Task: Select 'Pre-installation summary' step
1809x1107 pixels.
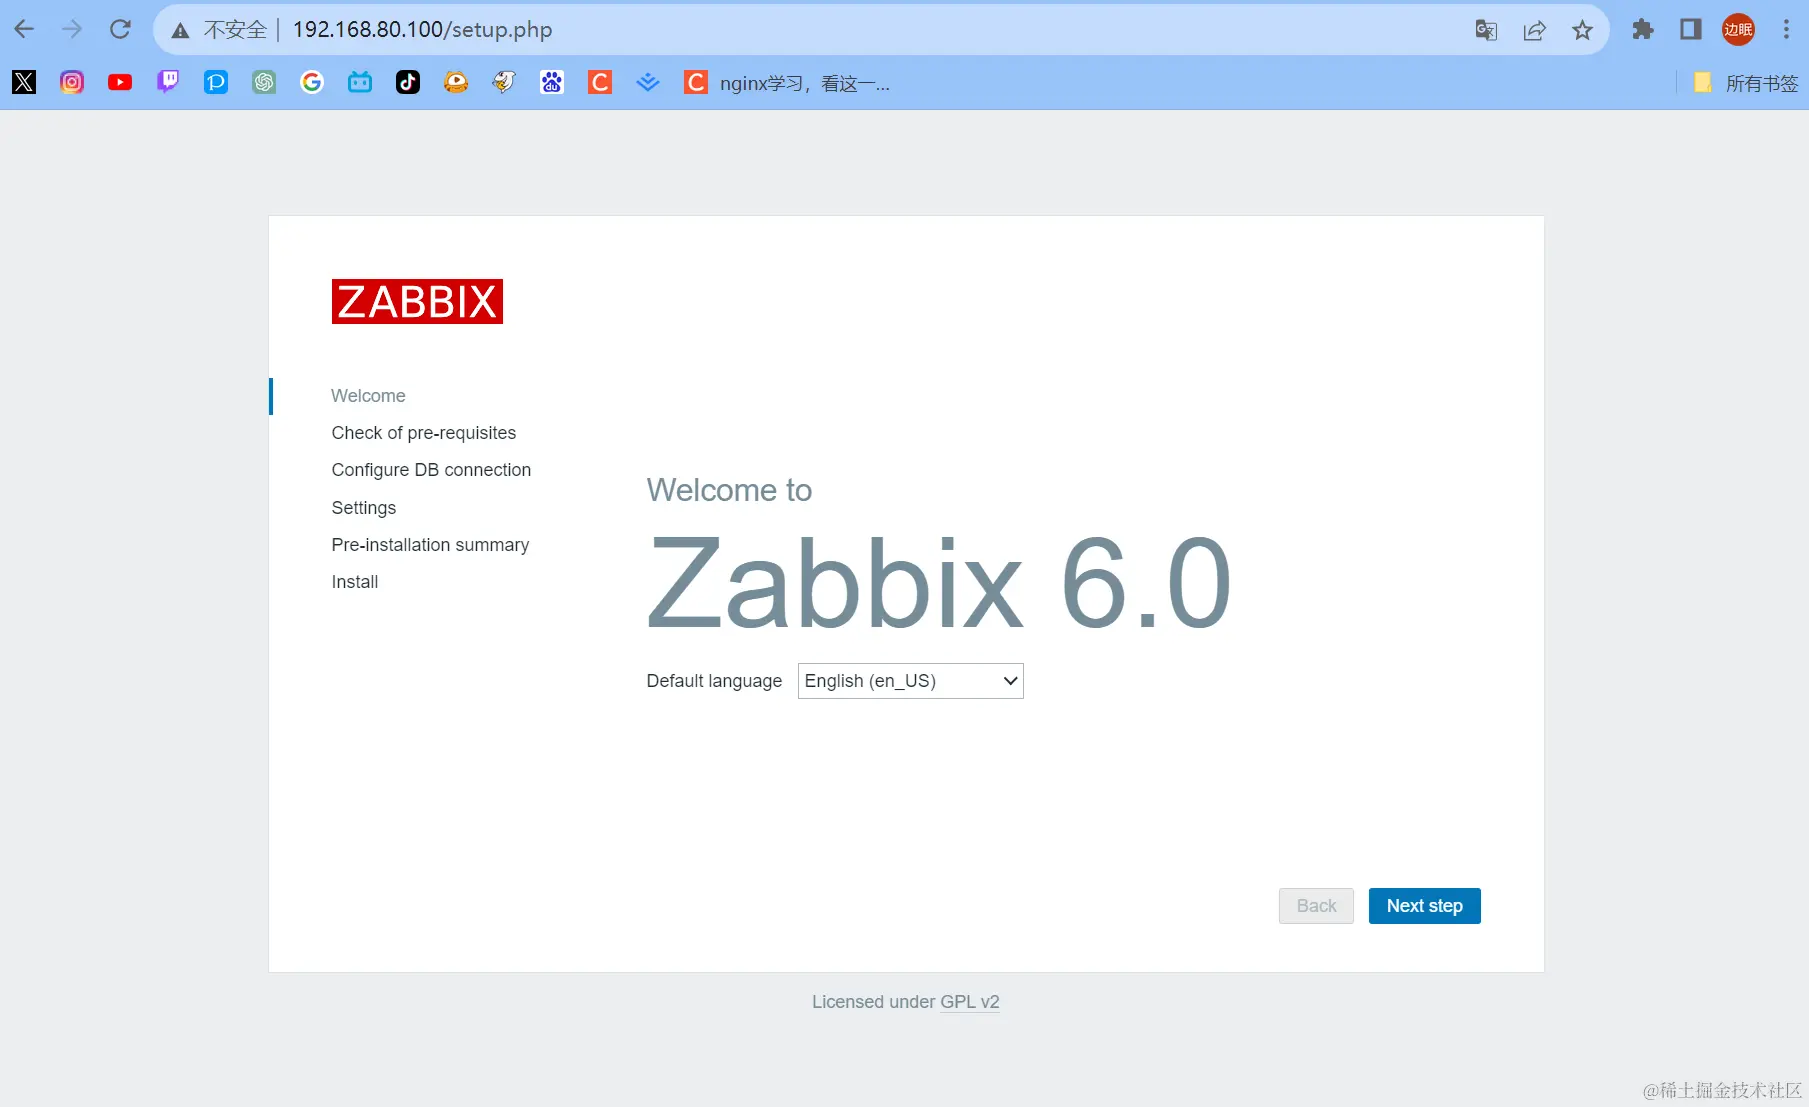Action: point(430,545)
